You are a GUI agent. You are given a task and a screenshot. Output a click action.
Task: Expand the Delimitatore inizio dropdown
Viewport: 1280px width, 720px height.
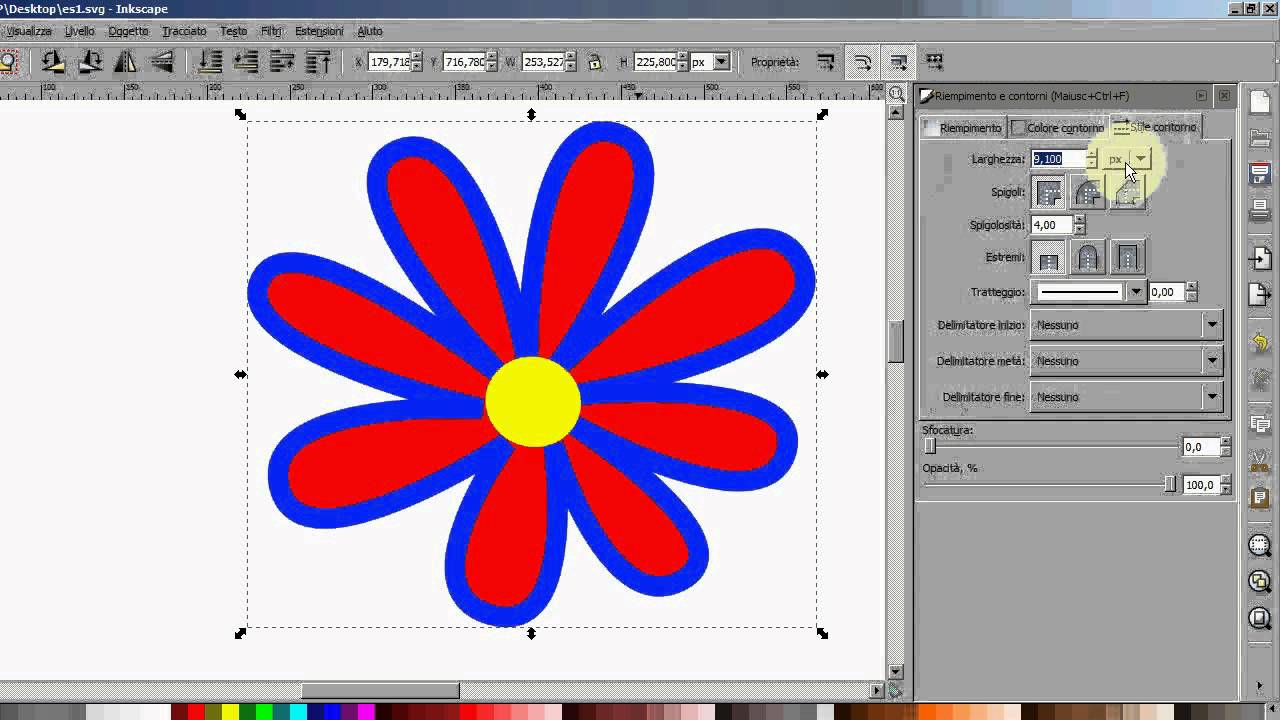coord(1212,325)
